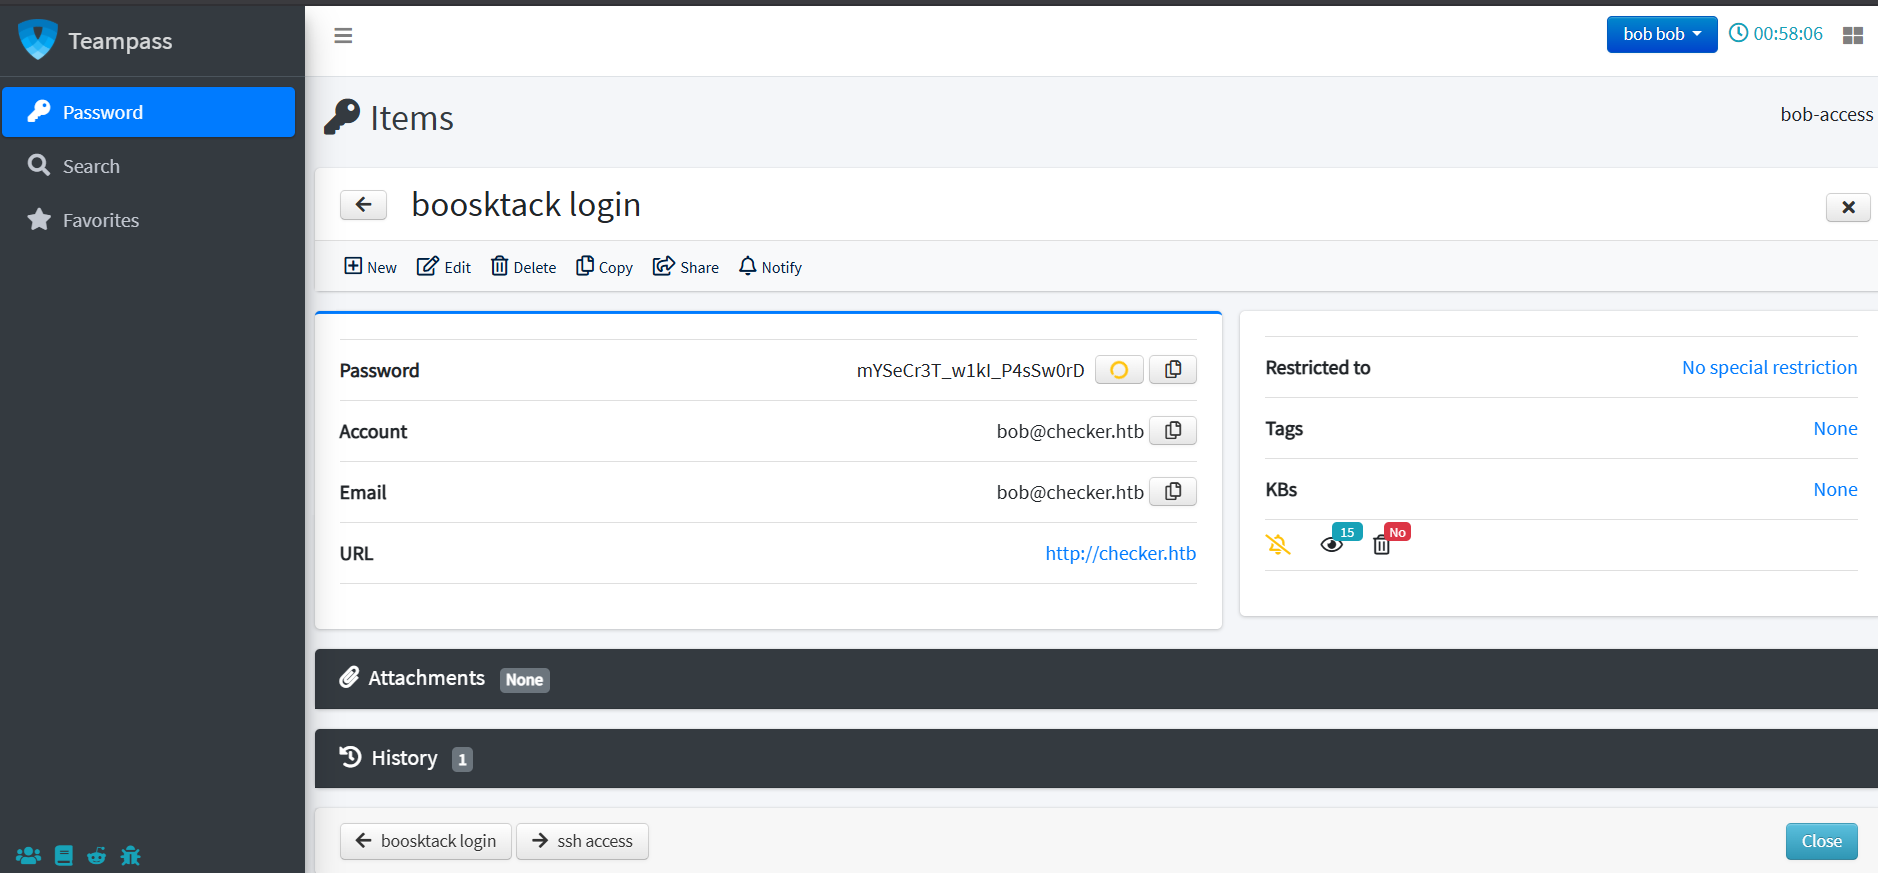Expand the History section
The height and width of the screenshot is (873, 1878).
1096,758
